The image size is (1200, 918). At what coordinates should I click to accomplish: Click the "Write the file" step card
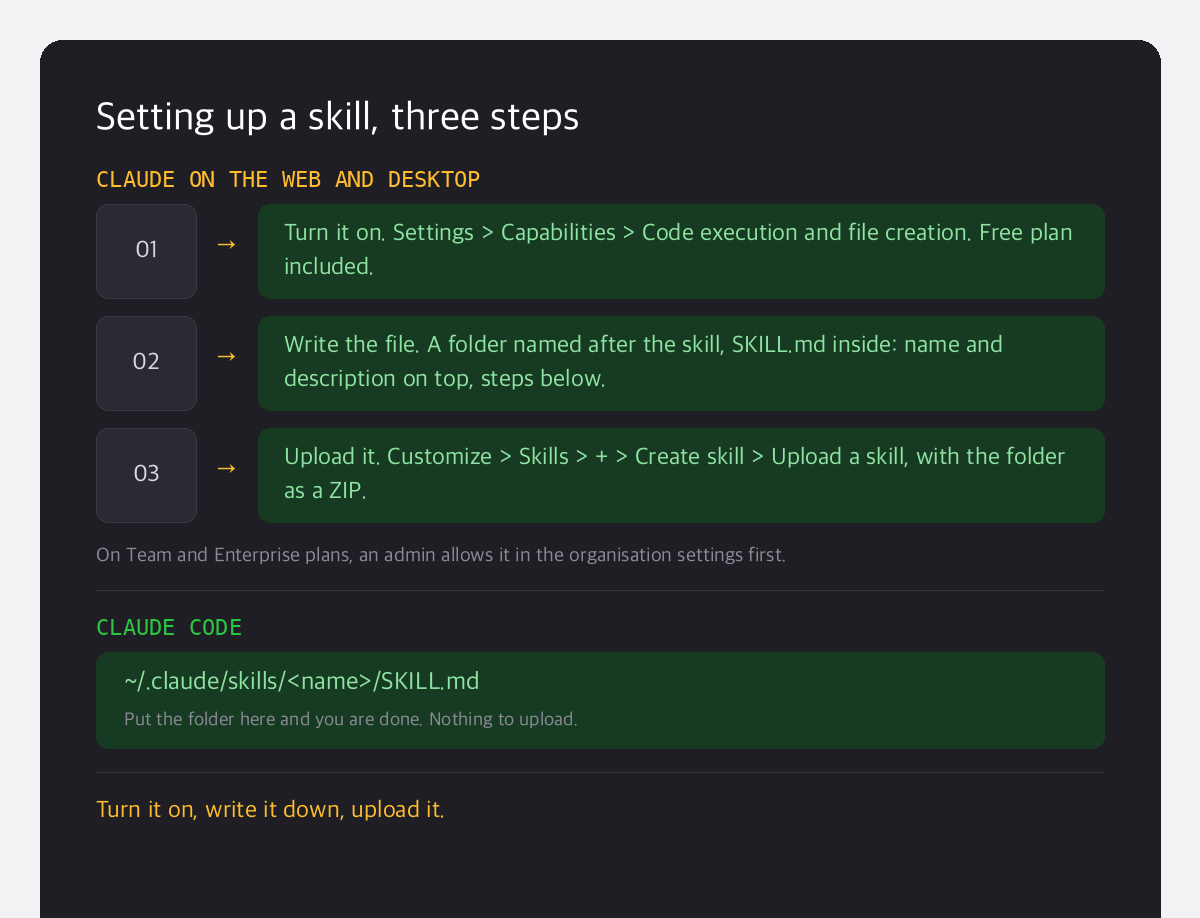(x=681, y=363)
